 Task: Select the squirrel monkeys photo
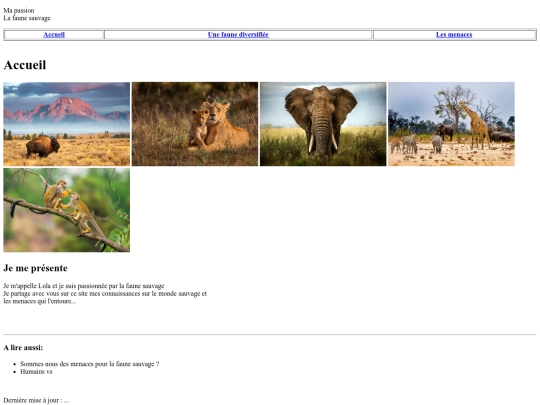click(67, 210)
